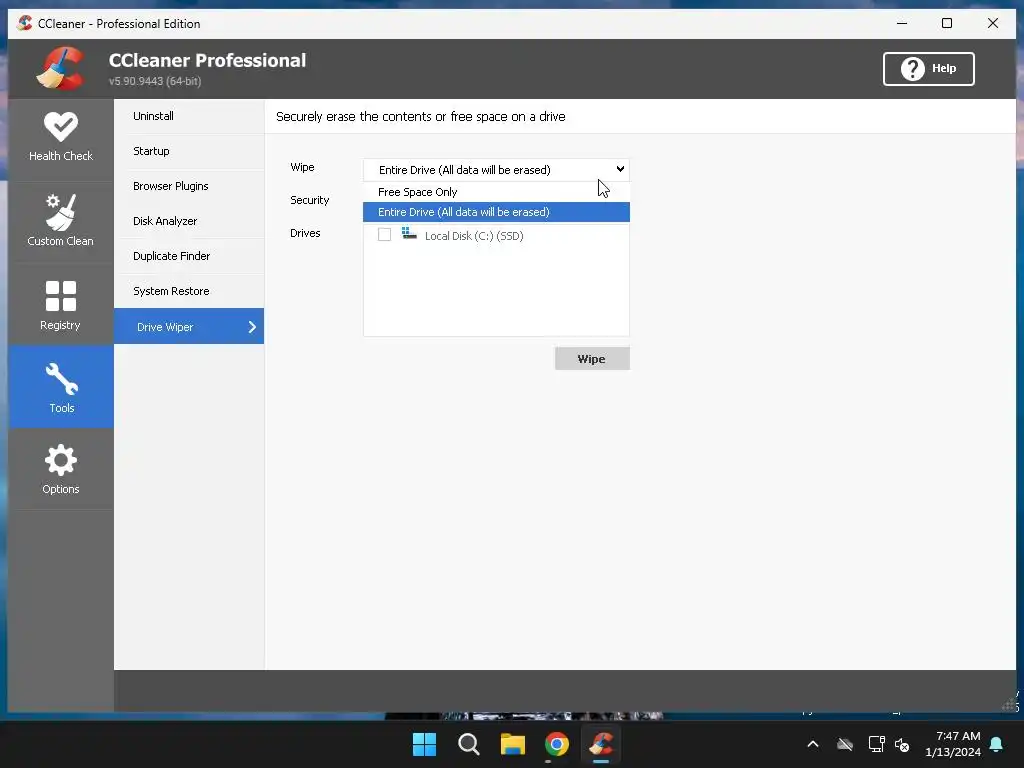Open Google Chrome from the taskbar
Viewport: 1024px width, 768px height.
556,744
